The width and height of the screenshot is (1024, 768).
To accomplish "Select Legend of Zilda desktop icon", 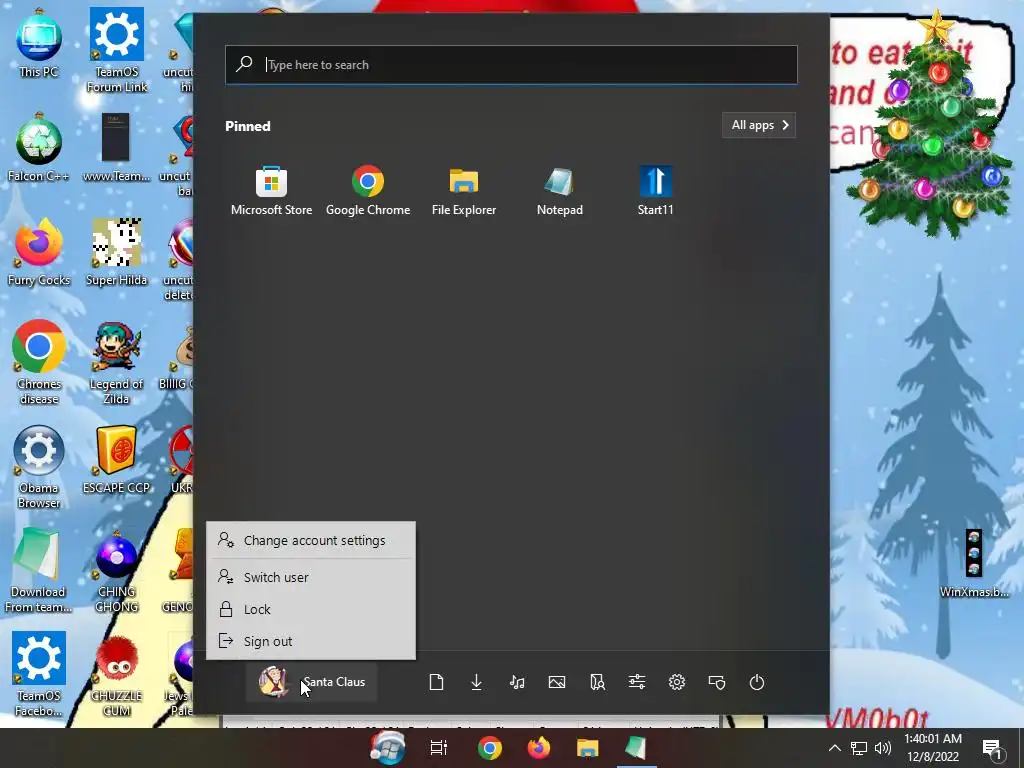I will [116, 363].
